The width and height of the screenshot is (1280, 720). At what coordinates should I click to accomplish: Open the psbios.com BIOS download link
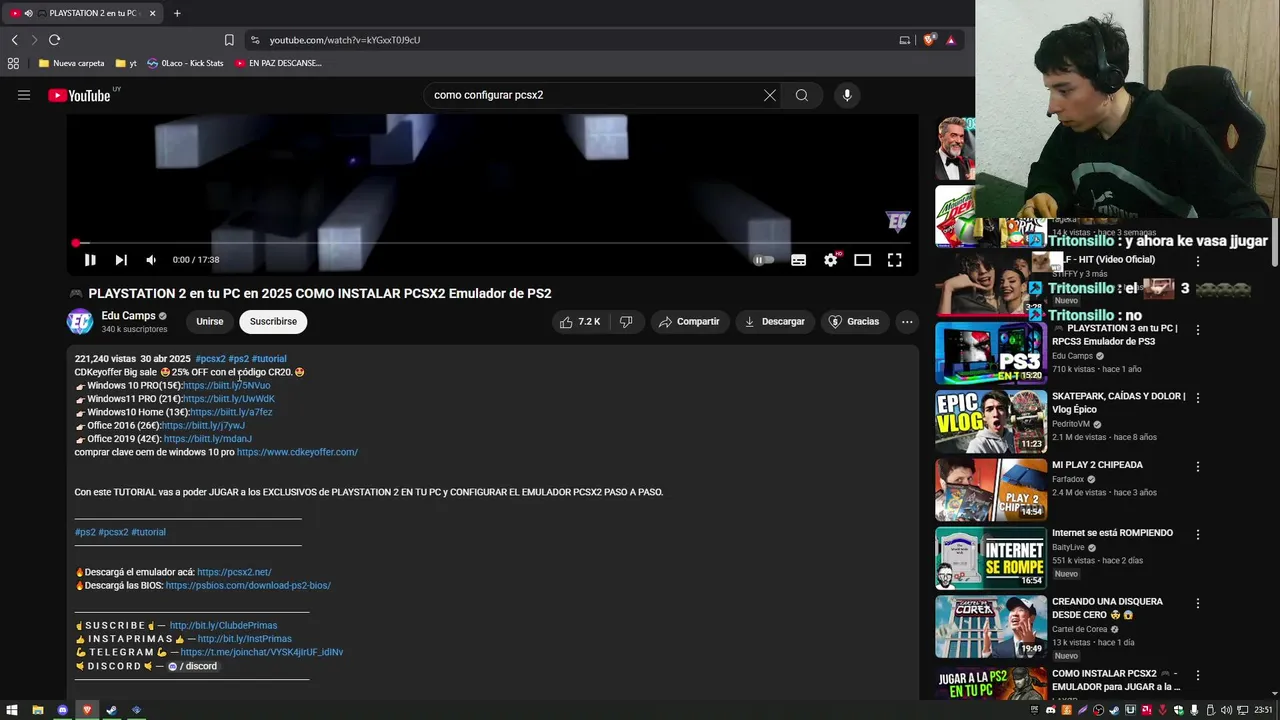coord(248,586)
